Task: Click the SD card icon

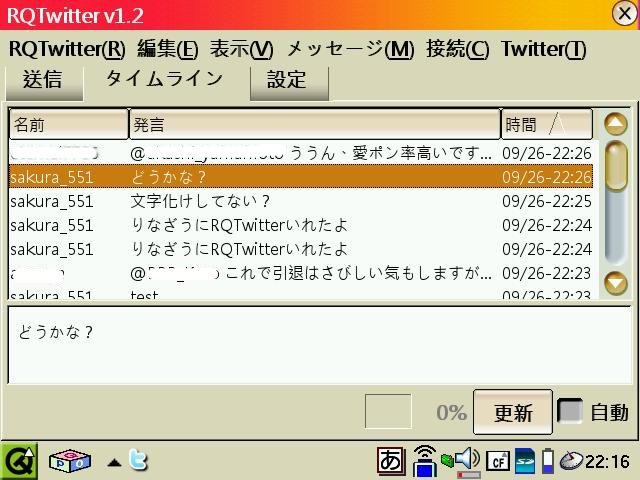Action: (524, 461)
